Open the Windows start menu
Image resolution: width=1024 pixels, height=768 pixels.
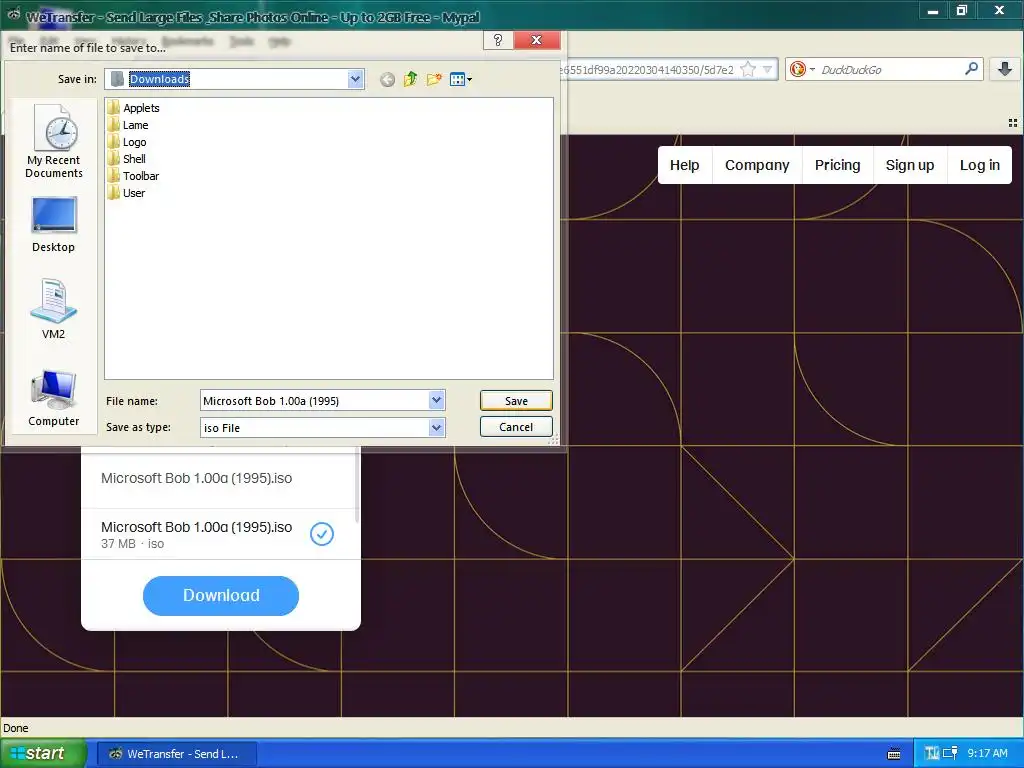point(43,753)
